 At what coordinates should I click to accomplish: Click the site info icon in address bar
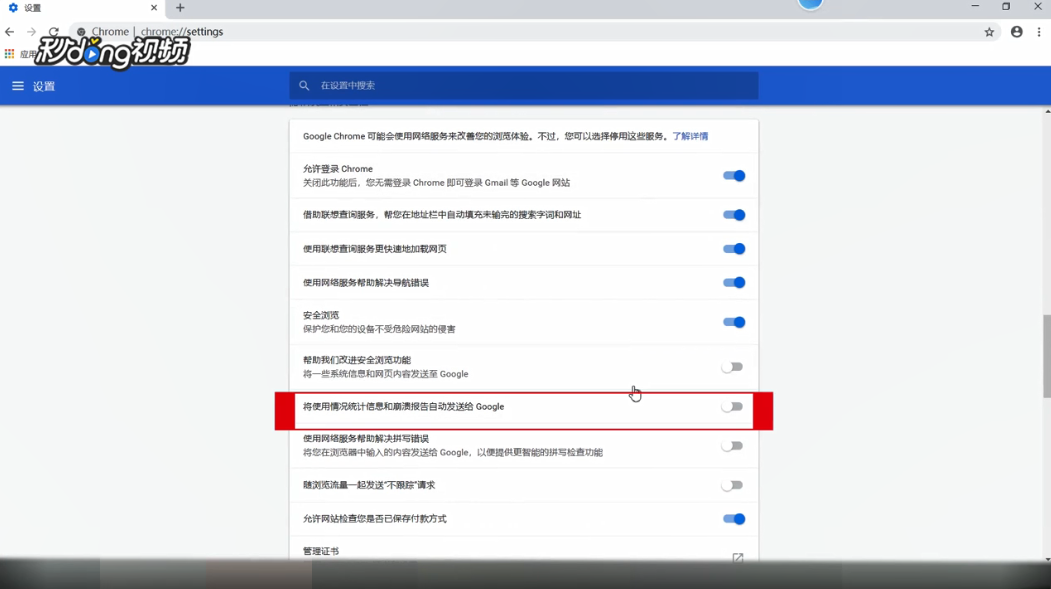[x=81, y=31]
